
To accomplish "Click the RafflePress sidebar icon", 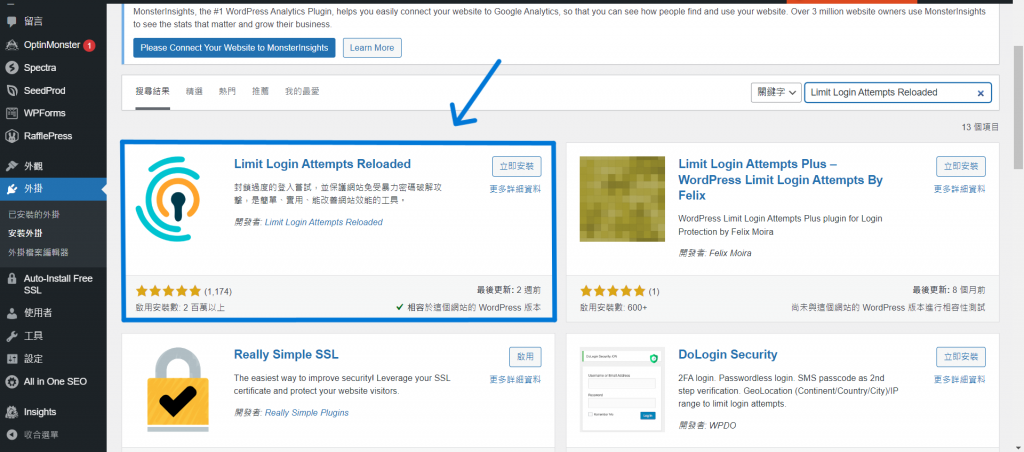I will pos(11,137).
